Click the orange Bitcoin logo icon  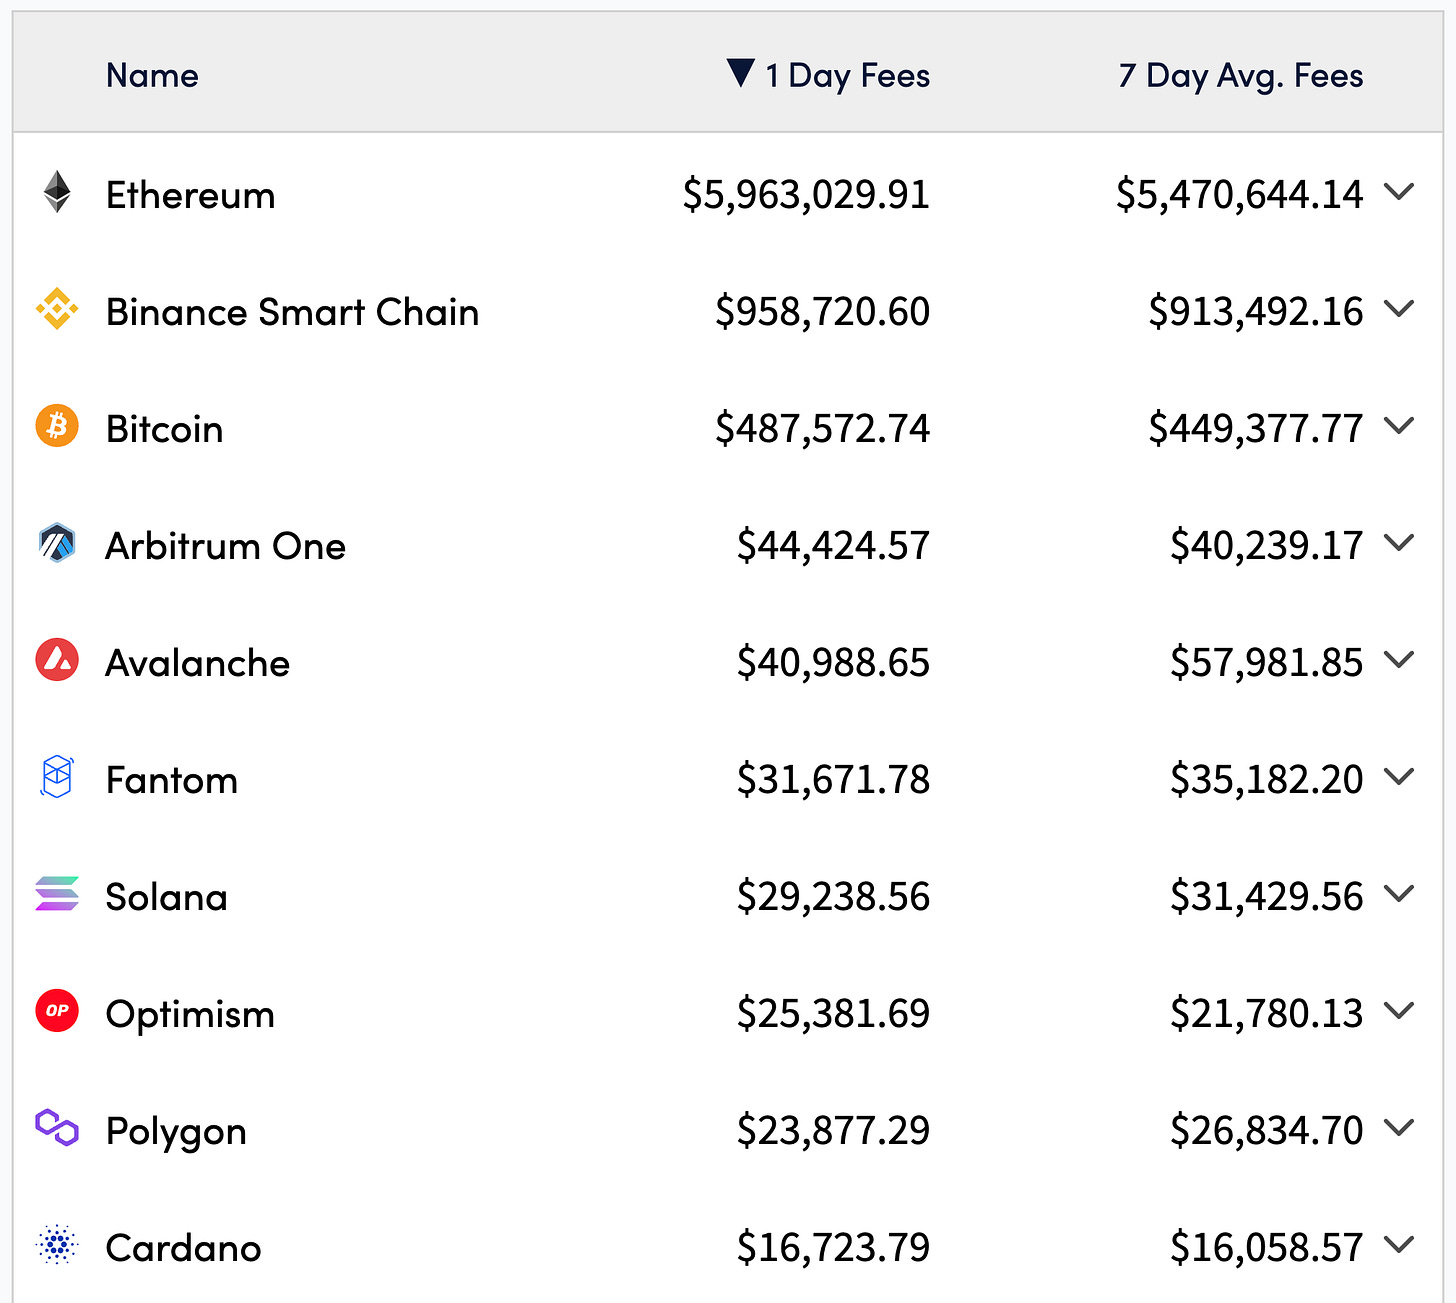pyautogui.click(x=57, y=426)
